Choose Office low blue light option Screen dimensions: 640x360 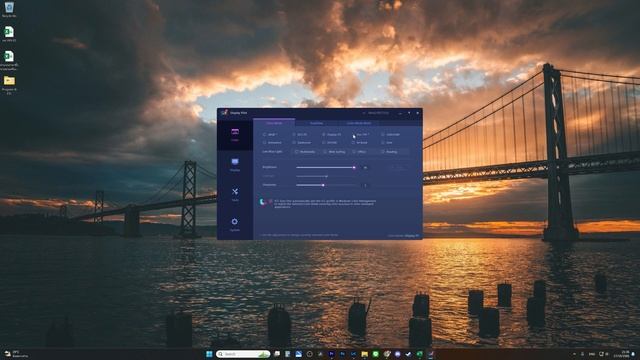(360, 152)
